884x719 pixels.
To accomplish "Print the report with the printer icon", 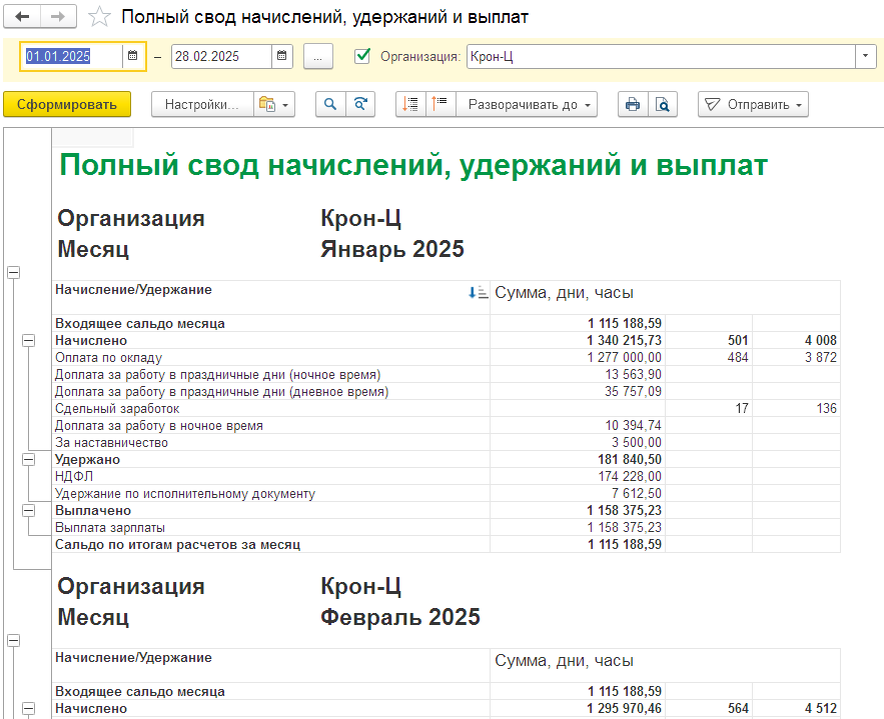I will coord(633,104).
